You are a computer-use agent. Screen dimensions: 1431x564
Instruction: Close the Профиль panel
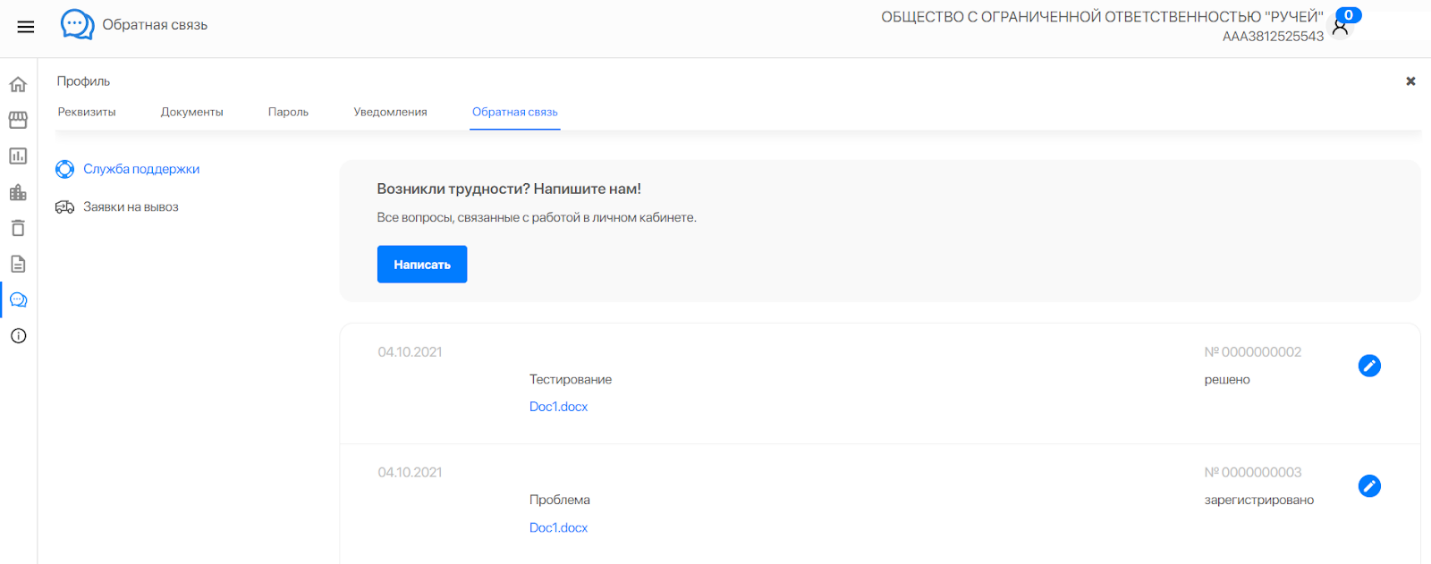click(1410, 81)
